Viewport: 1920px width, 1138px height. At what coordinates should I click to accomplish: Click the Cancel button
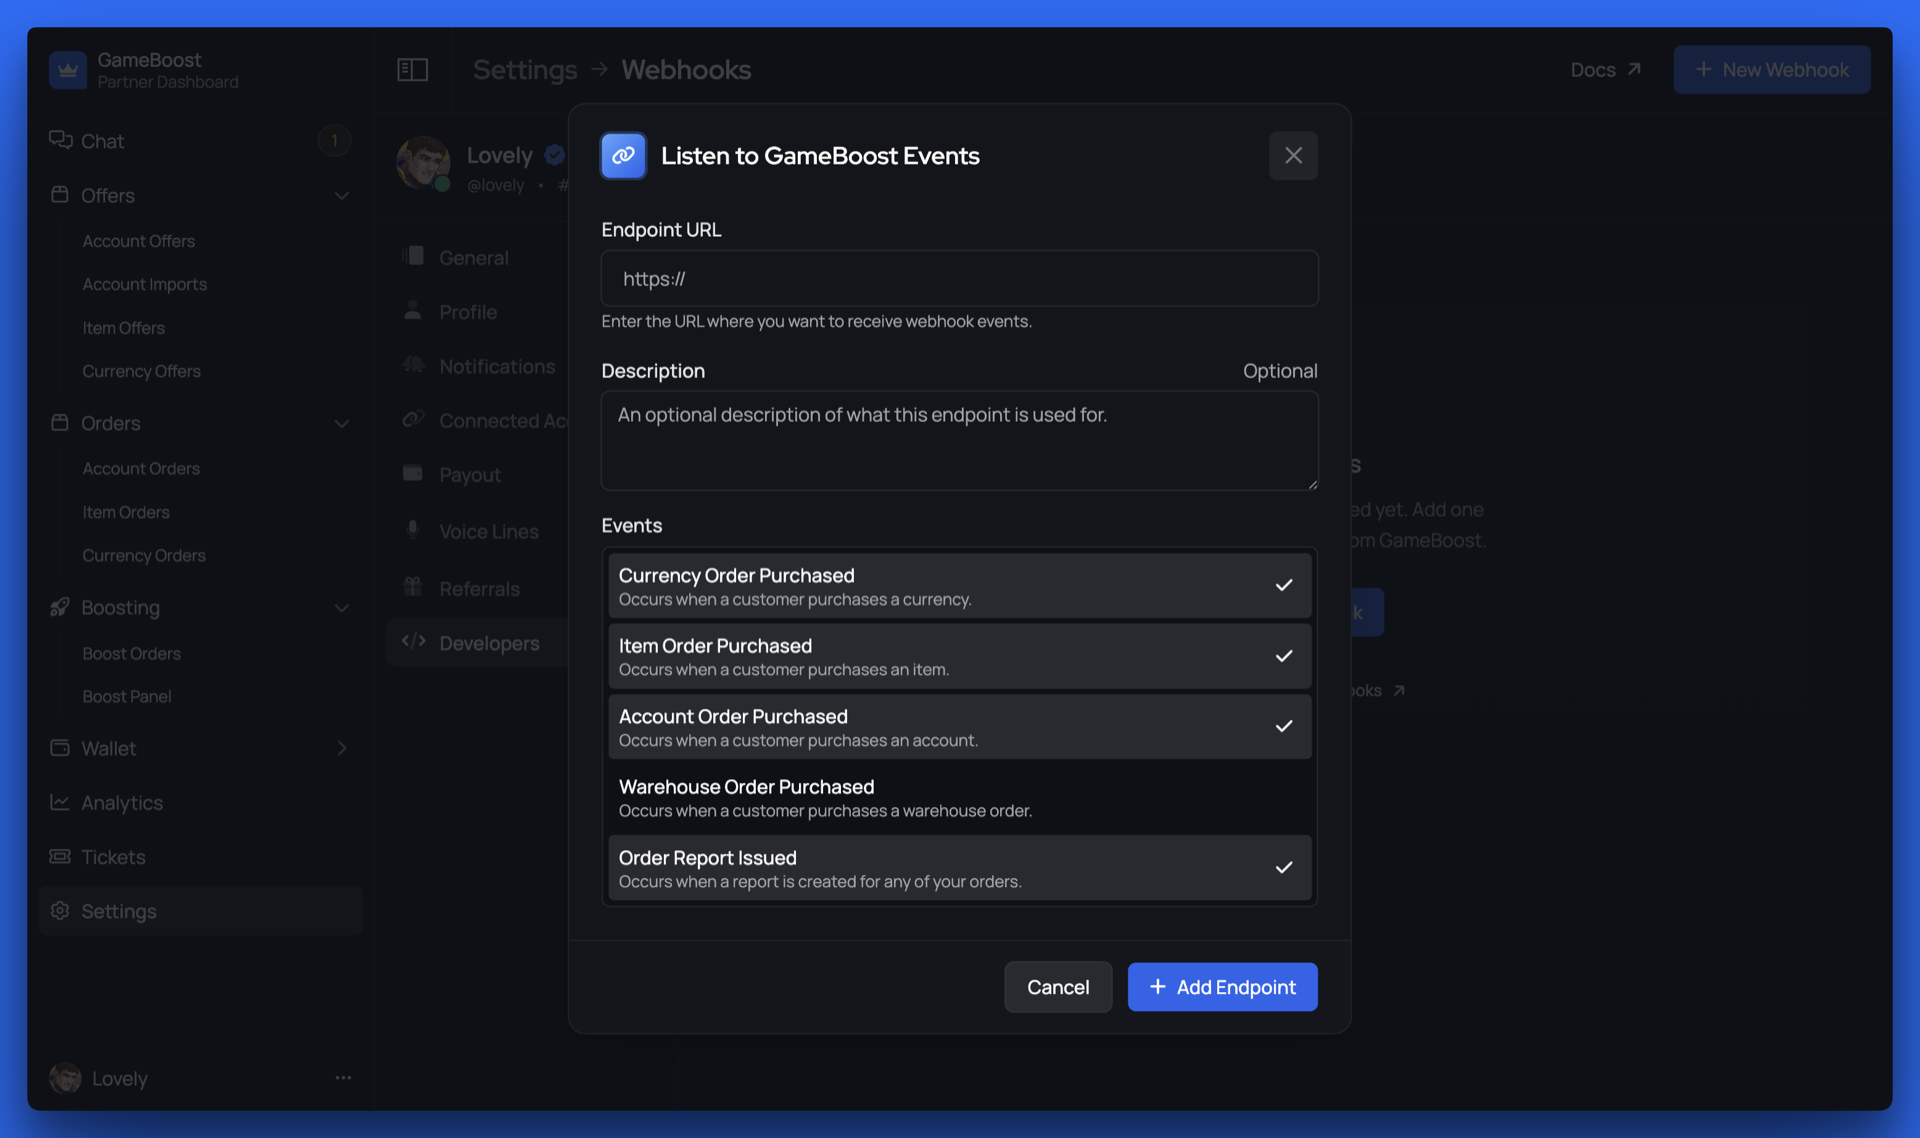(x=1057, y=987)
